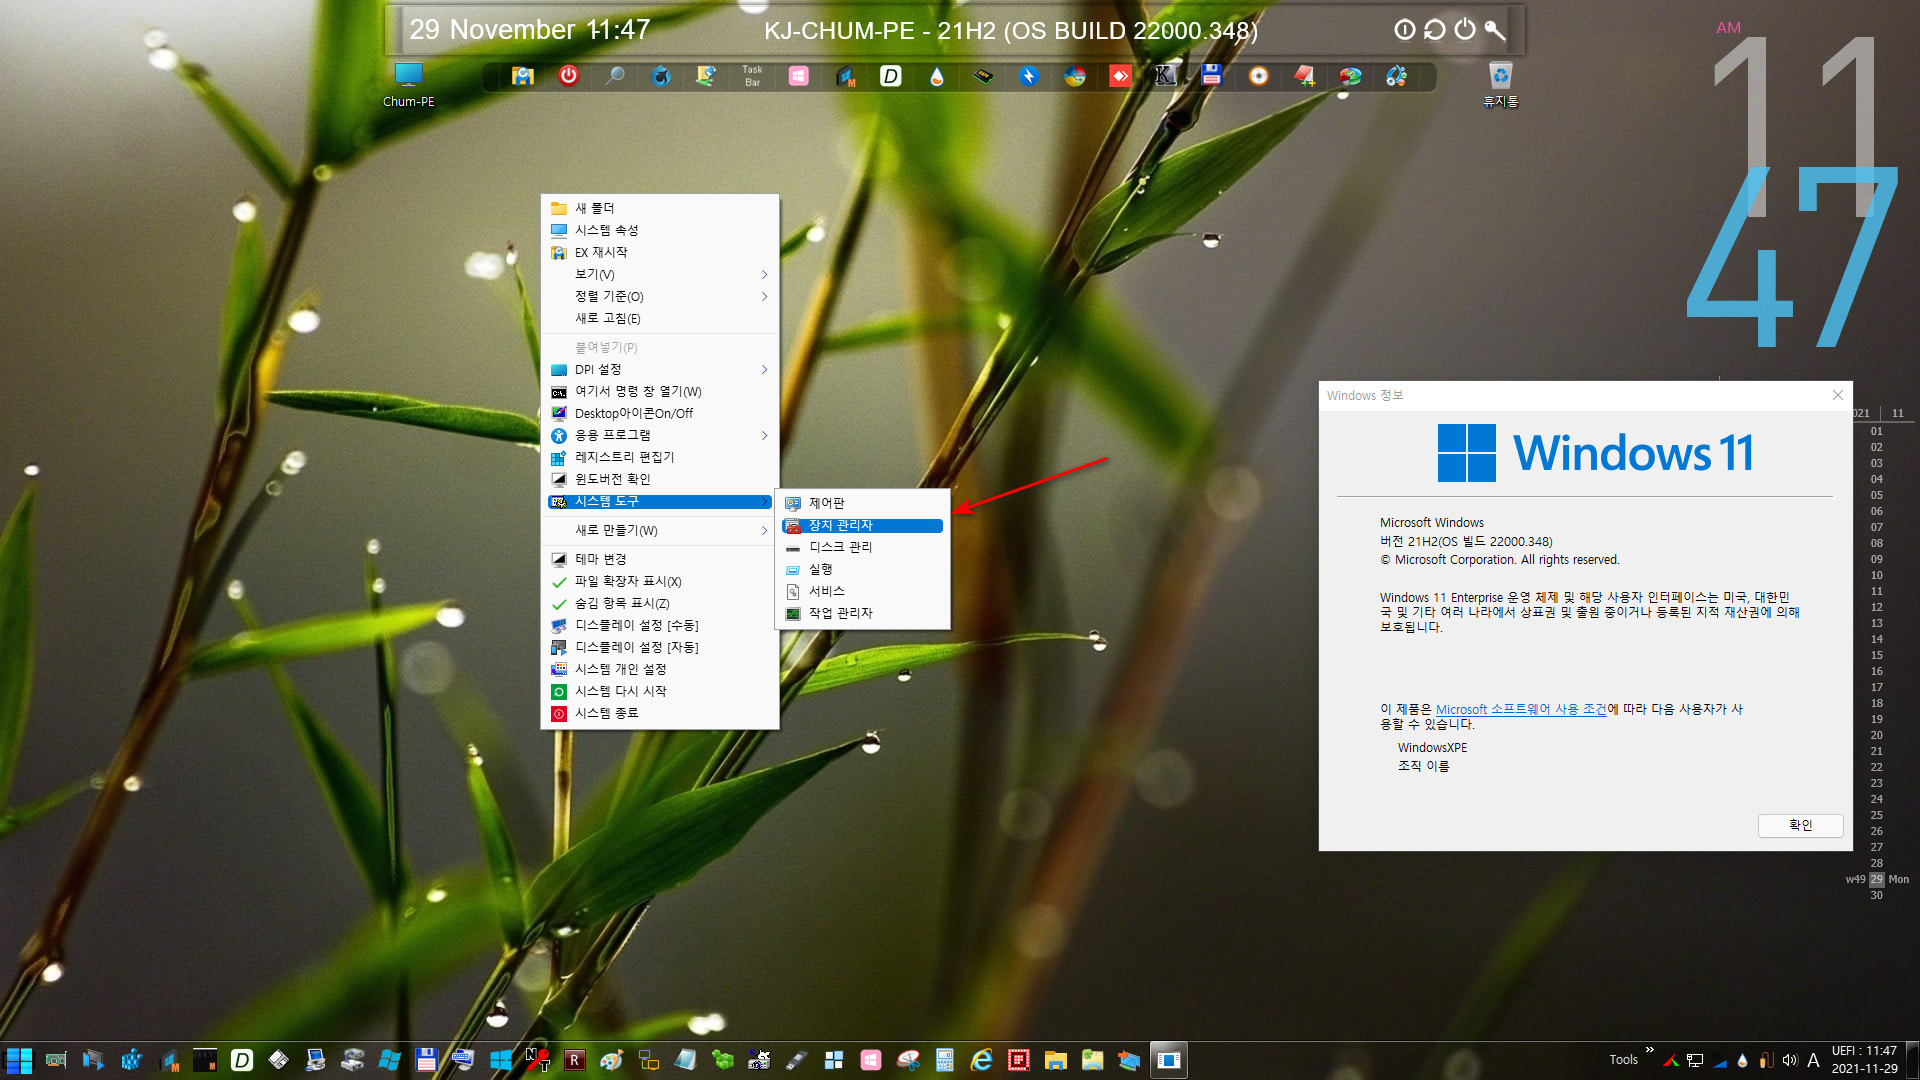Click the magnifier search icon in top dock
Screen dimensions: 1920x1080
(x=615, y=75)
